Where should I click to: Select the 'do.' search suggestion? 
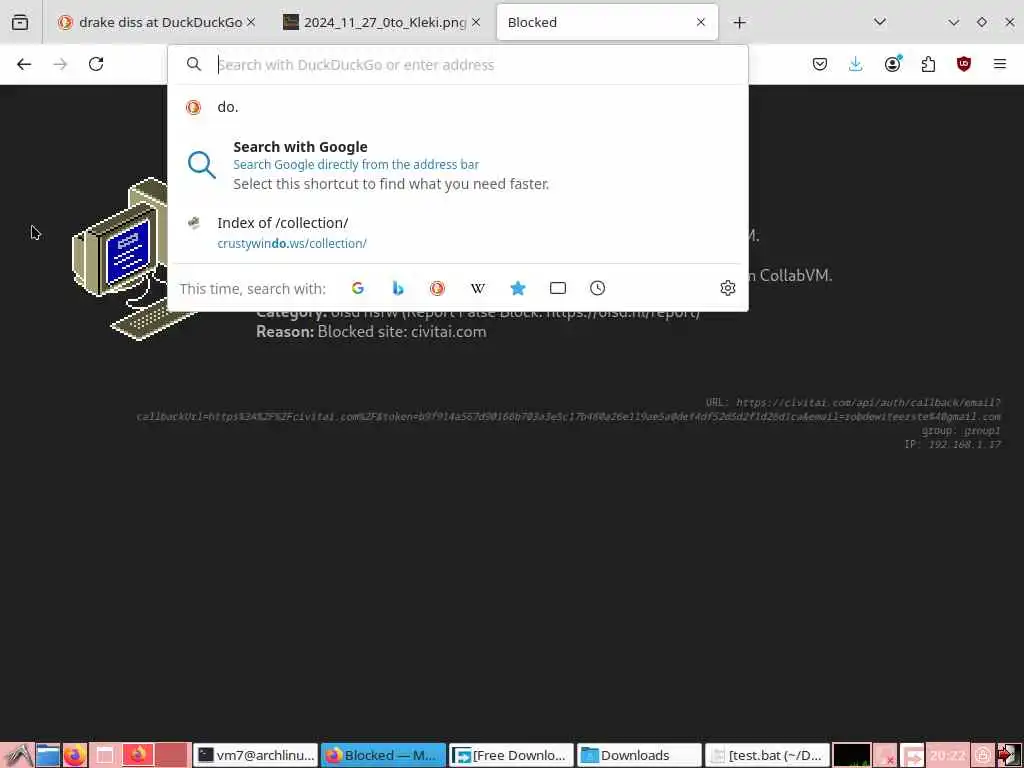click(x=458, y=107)
